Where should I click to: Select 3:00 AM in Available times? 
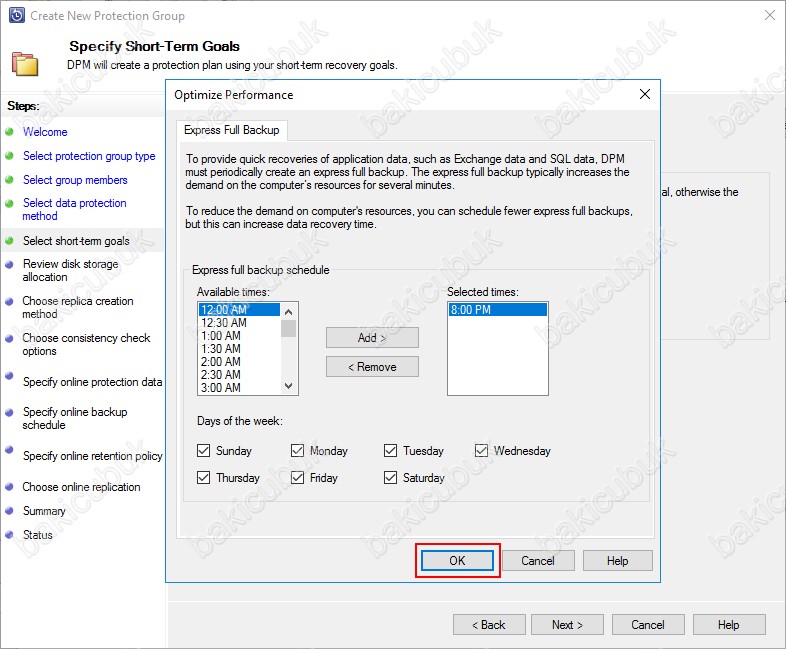(x=240, y=388)
